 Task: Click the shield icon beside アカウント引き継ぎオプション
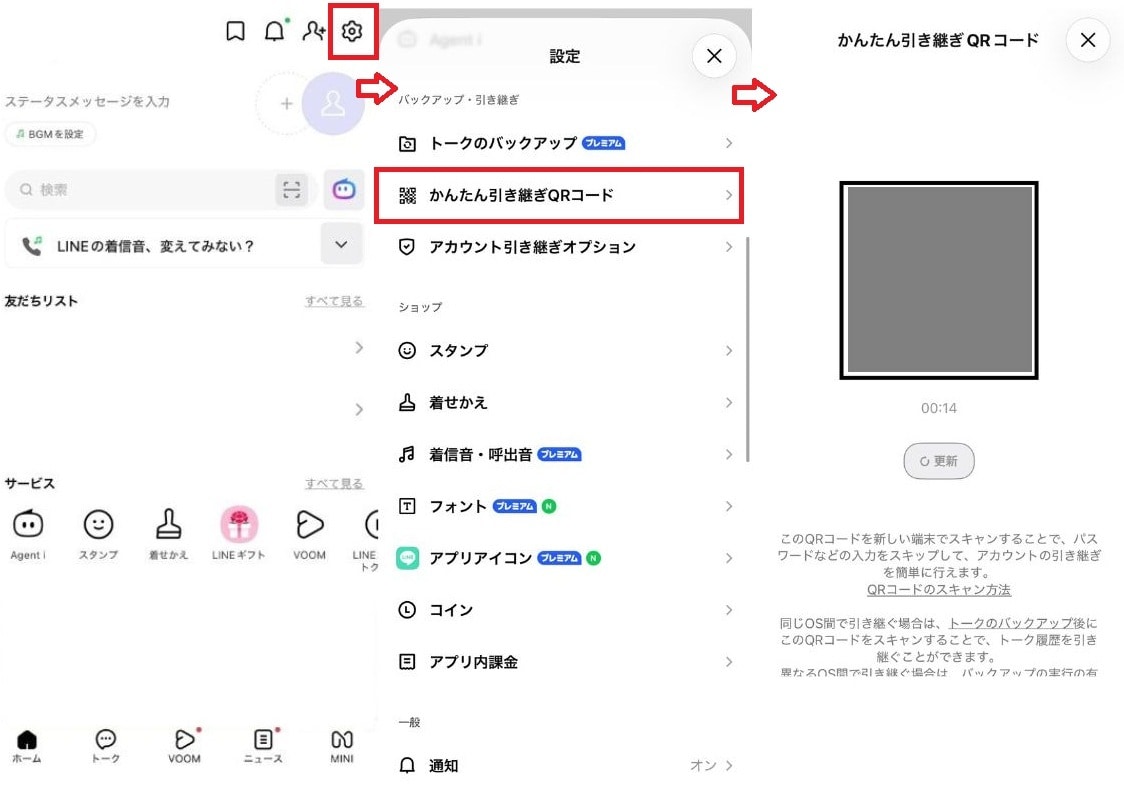[x=407, y=247]
